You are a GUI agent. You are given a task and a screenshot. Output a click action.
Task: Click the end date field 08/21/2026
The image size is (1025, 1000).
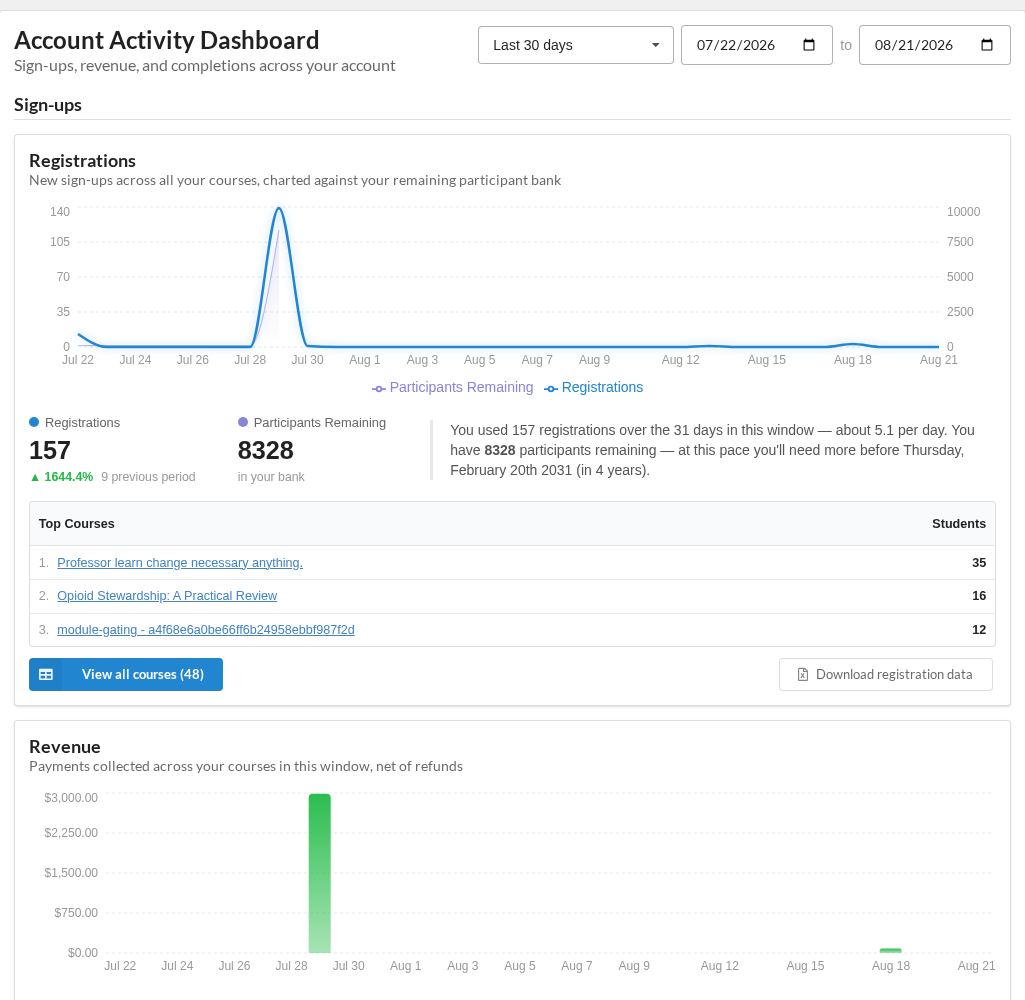click(x=934, y=45)
